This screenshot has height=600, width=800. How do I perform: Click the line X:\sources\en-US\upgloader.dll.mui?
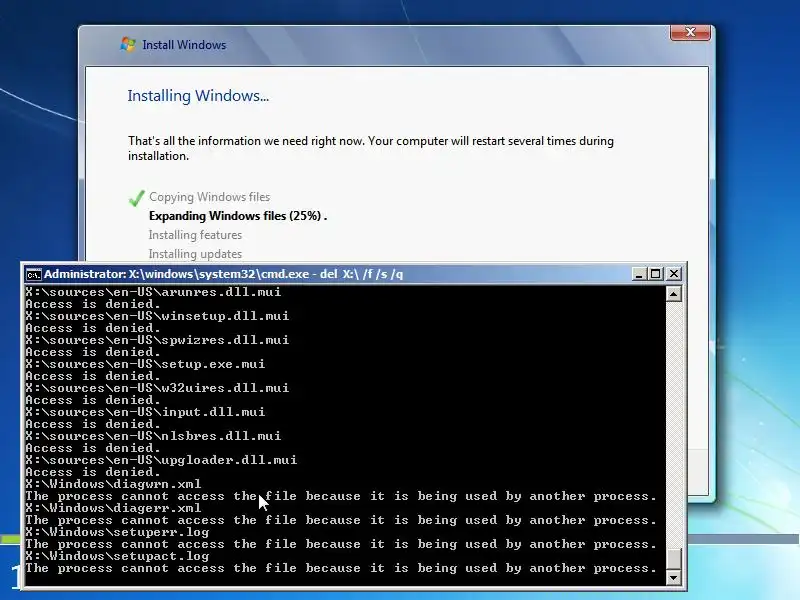click(161, 460)
